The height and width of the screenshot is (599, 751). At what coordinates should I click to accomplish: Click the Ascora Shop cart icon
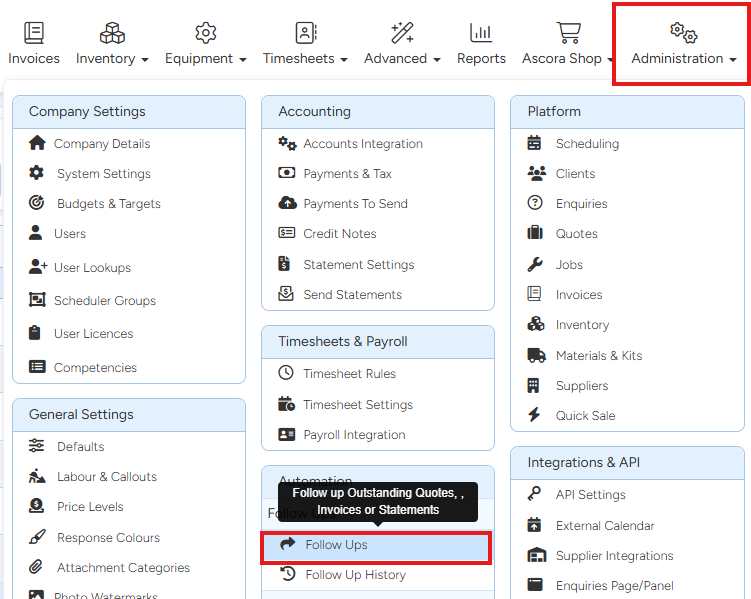tap(568, 33)
